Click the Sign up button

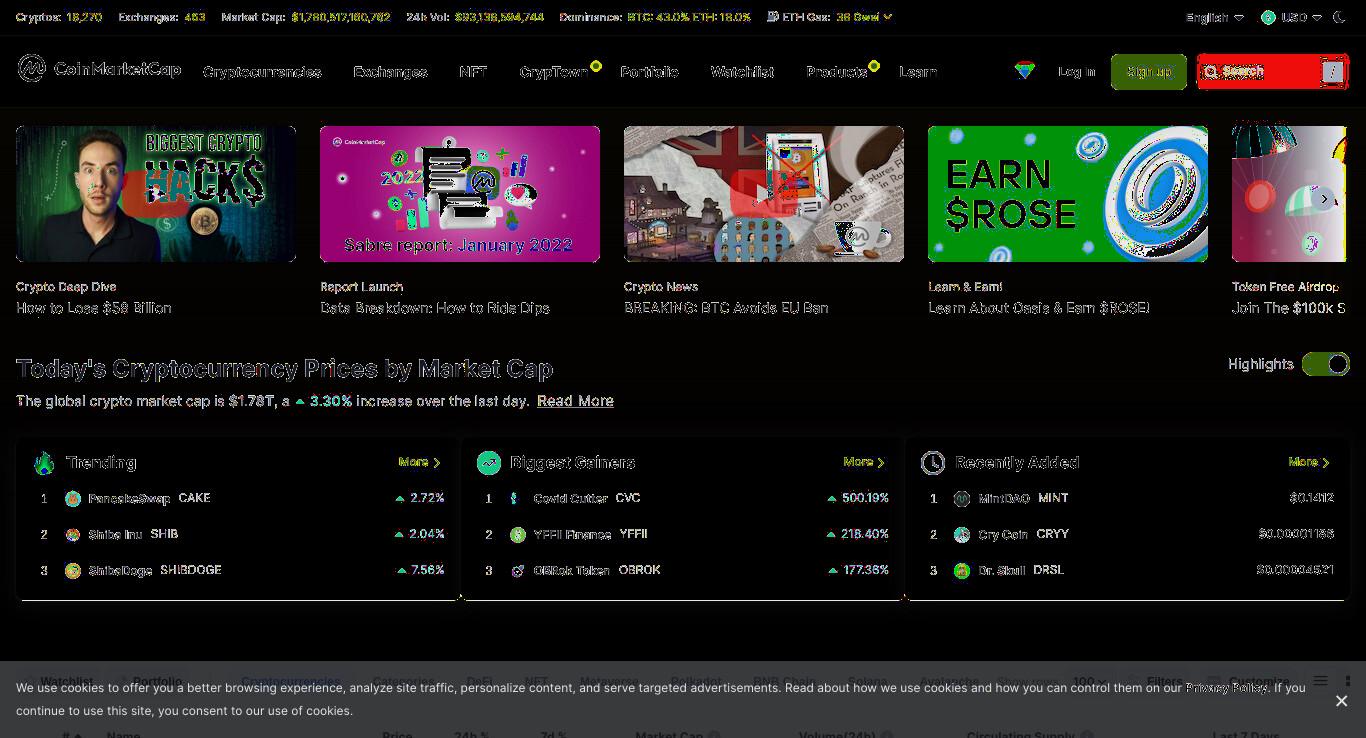click(x=1148, y=72)
